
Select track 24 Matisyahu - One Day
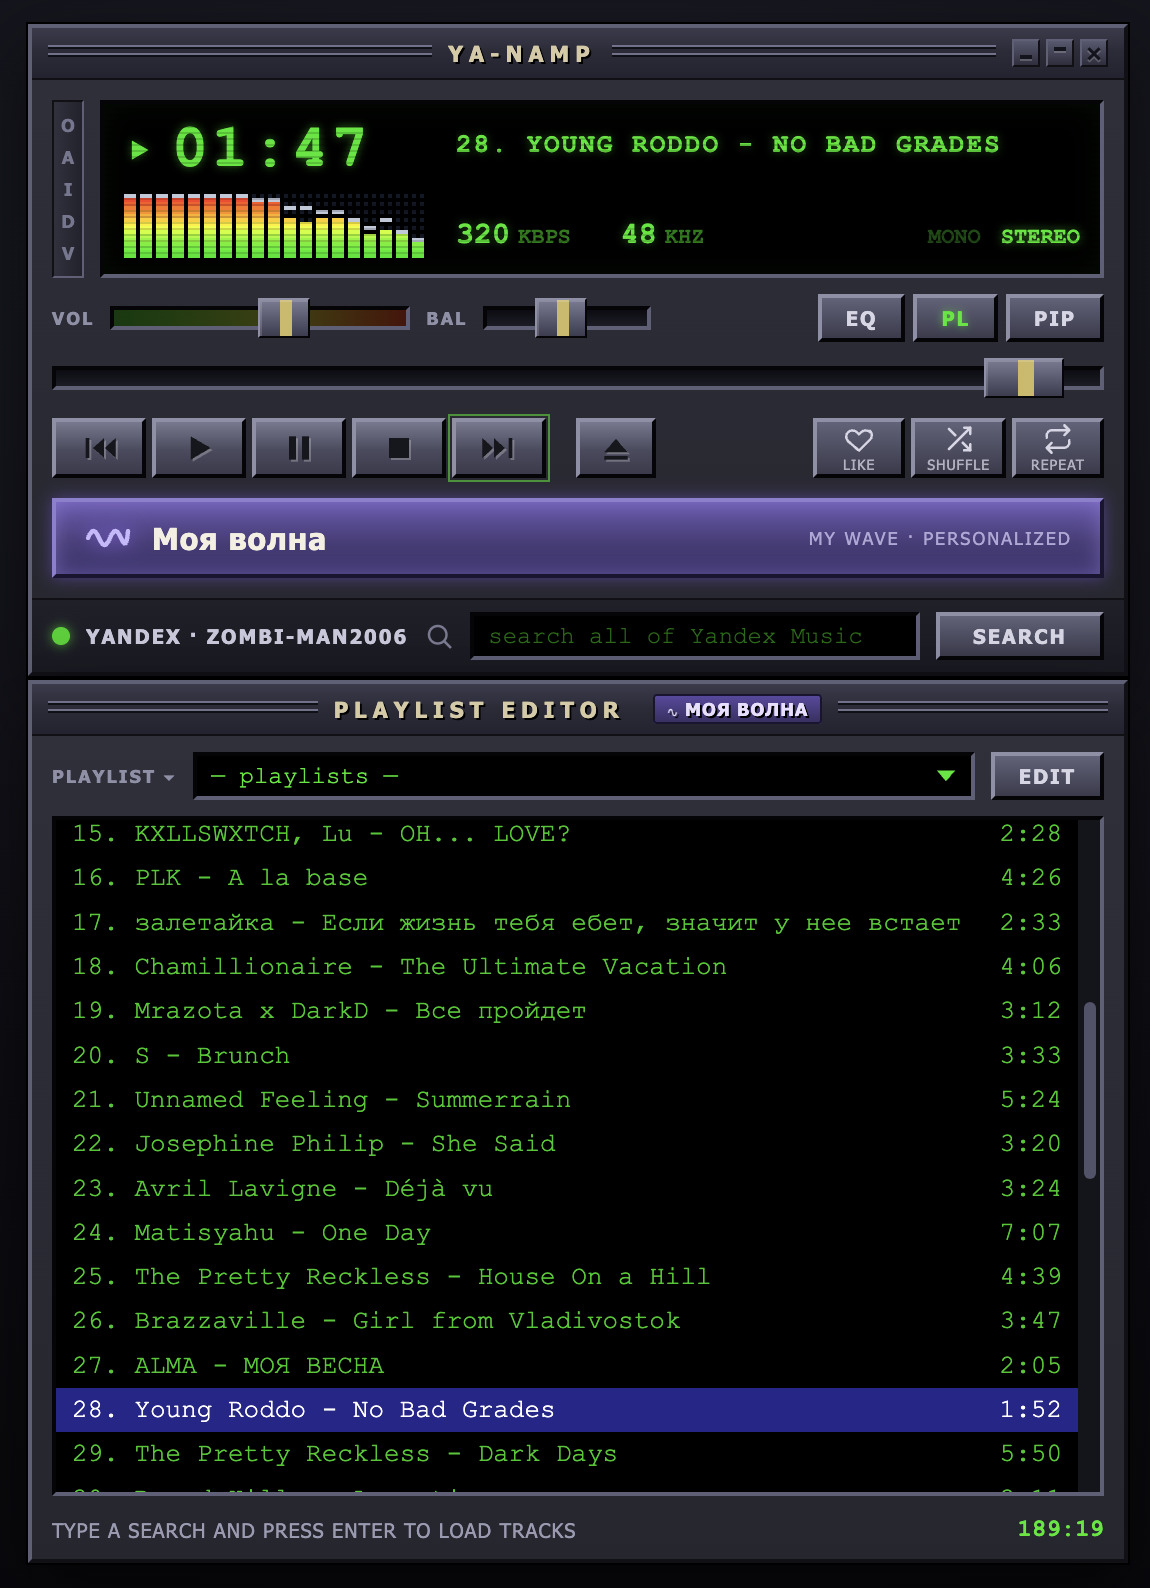point(566,1233)
